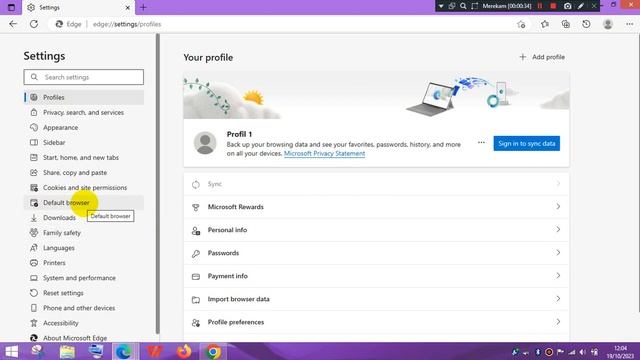
Task: Pause the screen recording
Action: (540, 6)
